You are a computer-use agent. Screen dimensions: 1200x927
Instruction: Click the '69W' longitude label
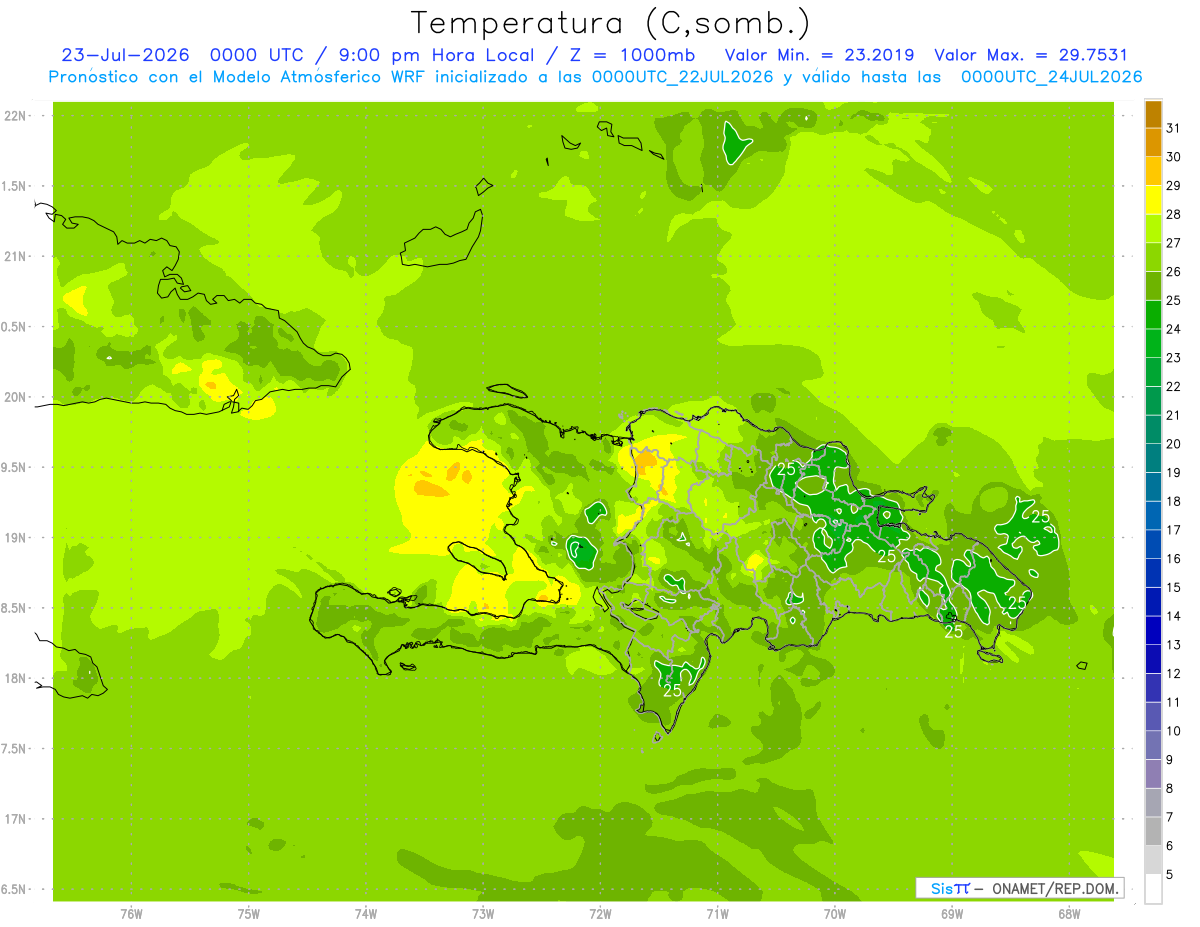tap(952, 913)
